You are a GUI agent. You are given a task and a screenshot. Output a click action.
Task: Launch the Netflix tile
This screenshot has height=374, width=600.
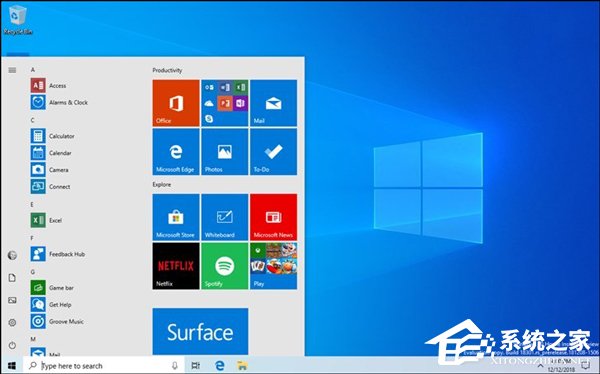(x=176, y=266)
